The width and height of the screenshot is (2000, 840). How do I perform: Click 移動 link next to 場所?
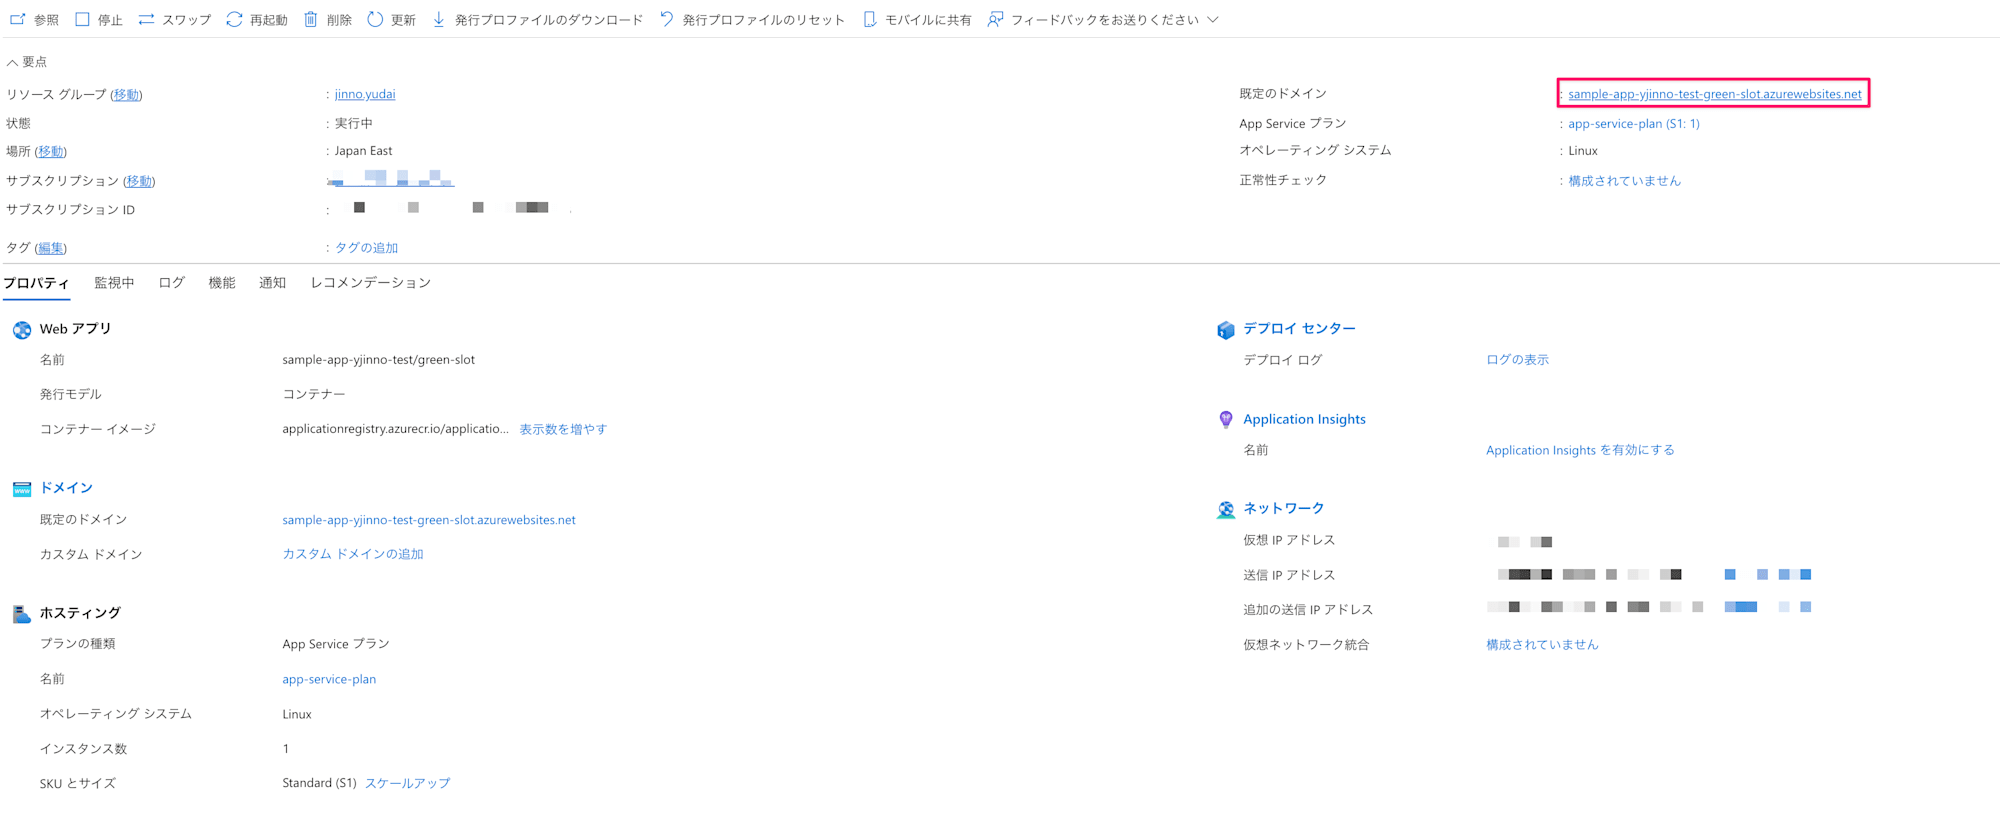51,152
